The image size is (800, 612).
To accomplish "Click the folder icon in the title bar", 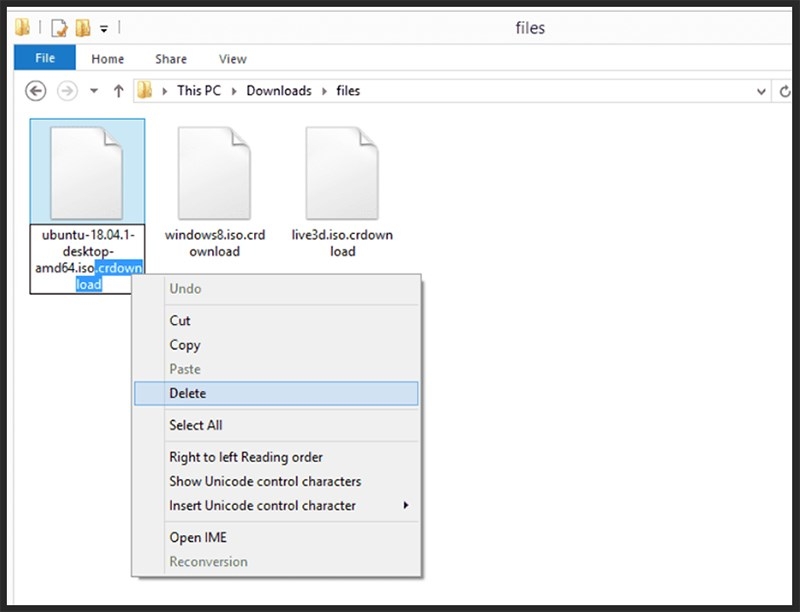I will (22, 28).
